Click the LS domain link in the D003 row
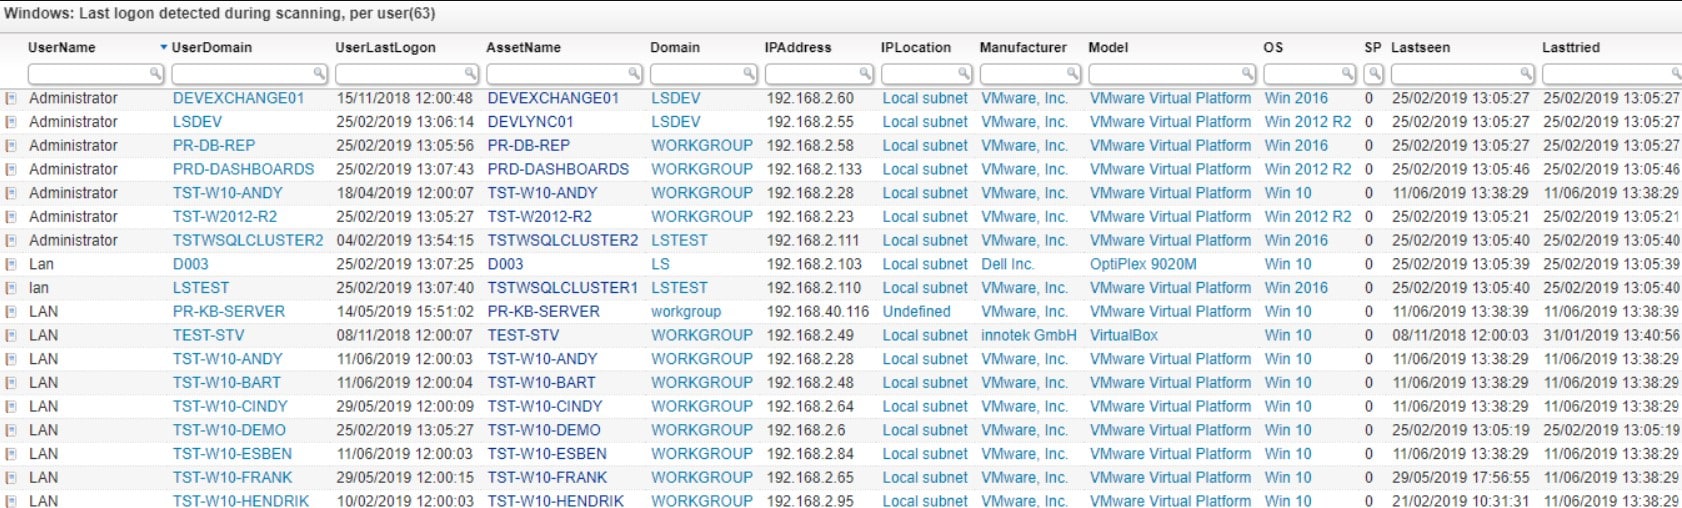Image resolution: width=1682 pixels, height=508 pixels. pyautogui.click(x=661, y=264)
